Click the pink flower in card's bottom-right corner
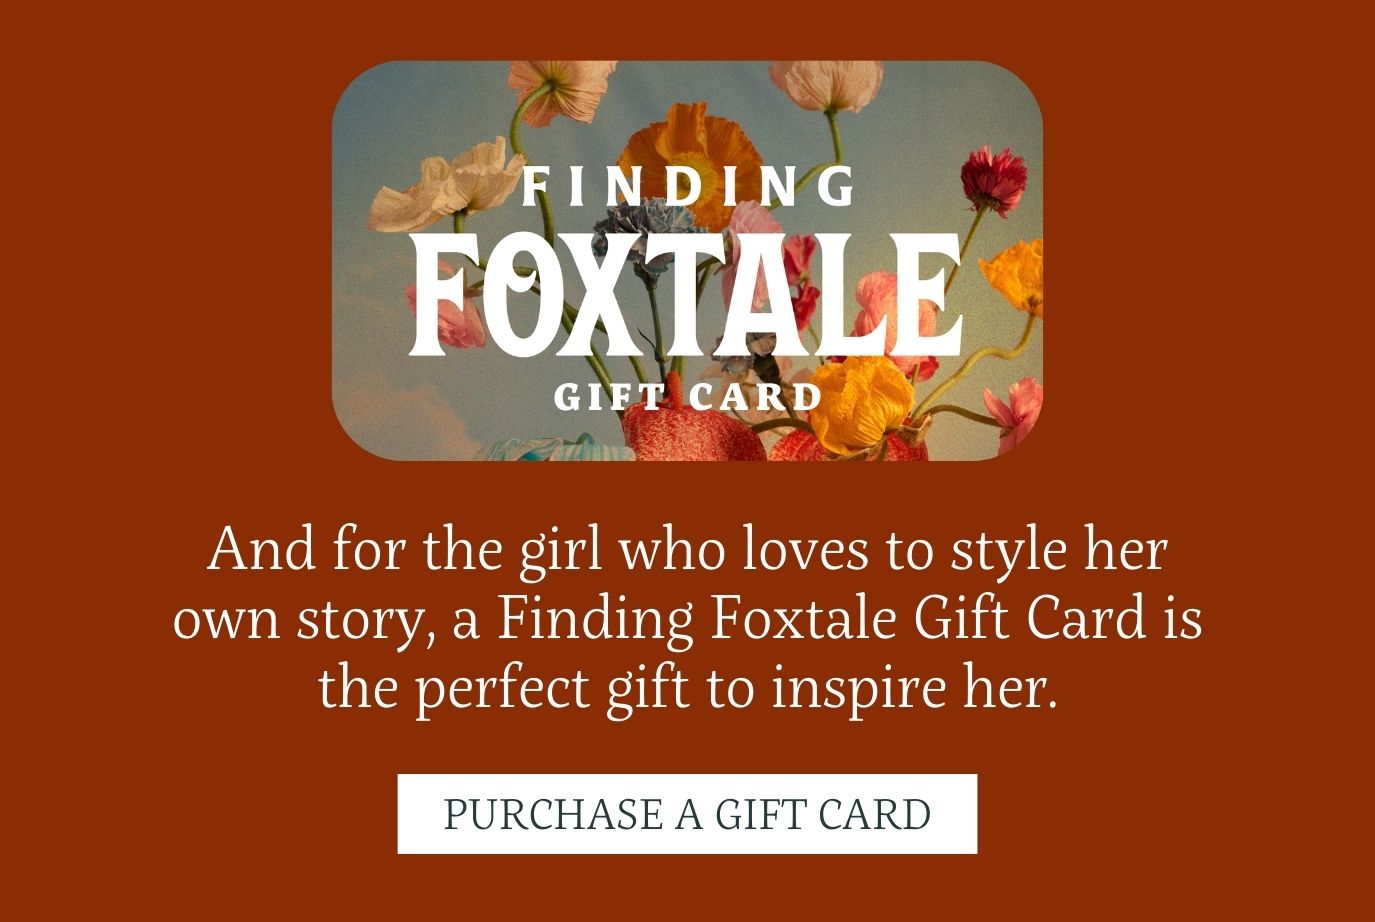 [x=1015, y=410]
